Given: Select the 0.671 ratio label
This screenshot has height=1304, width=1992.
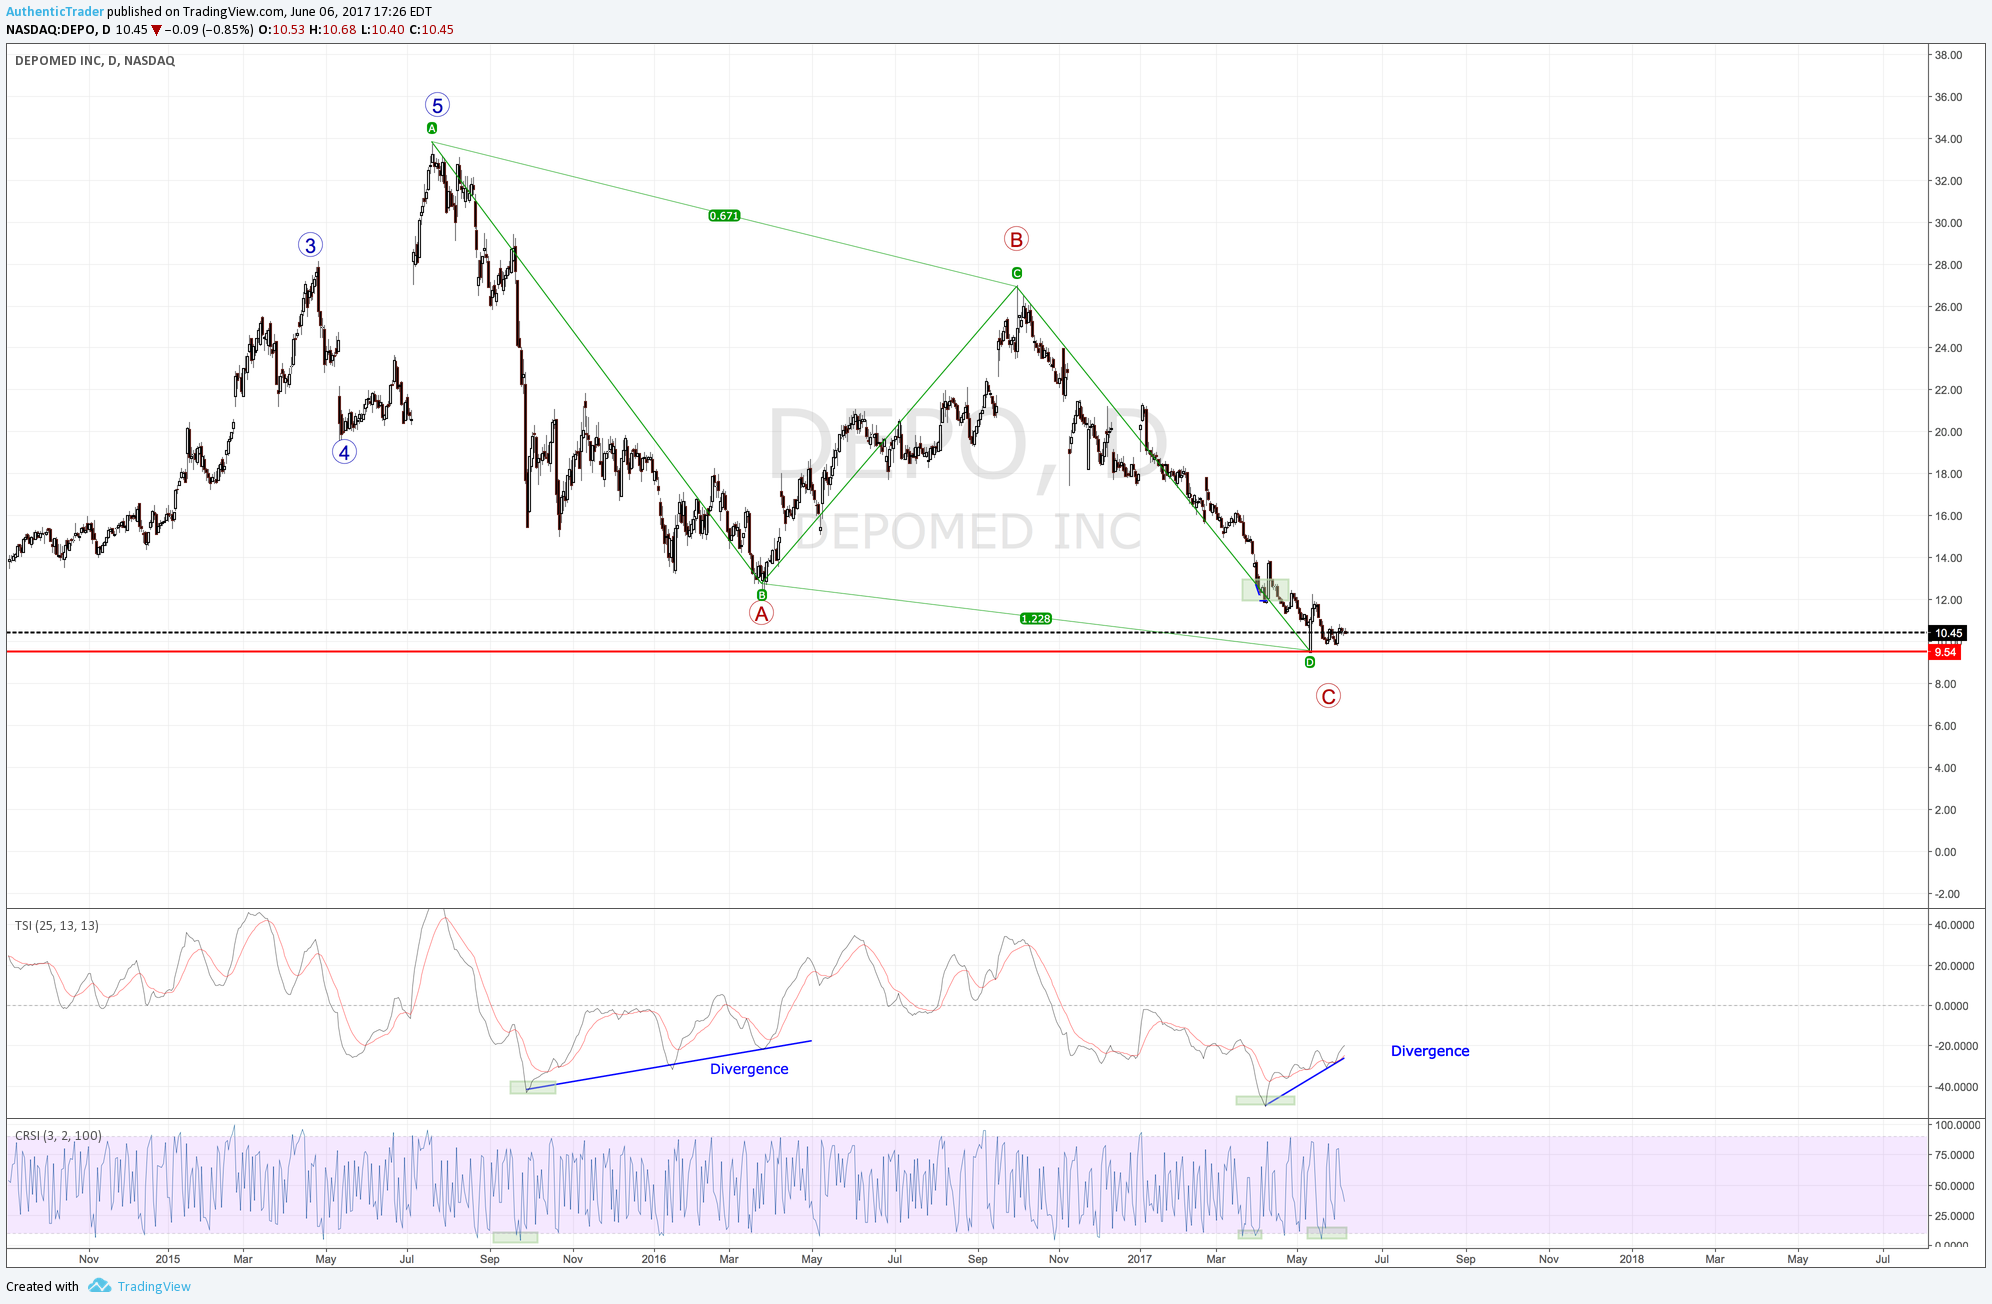Looking at the screenshot, I should tap(724, 215).
